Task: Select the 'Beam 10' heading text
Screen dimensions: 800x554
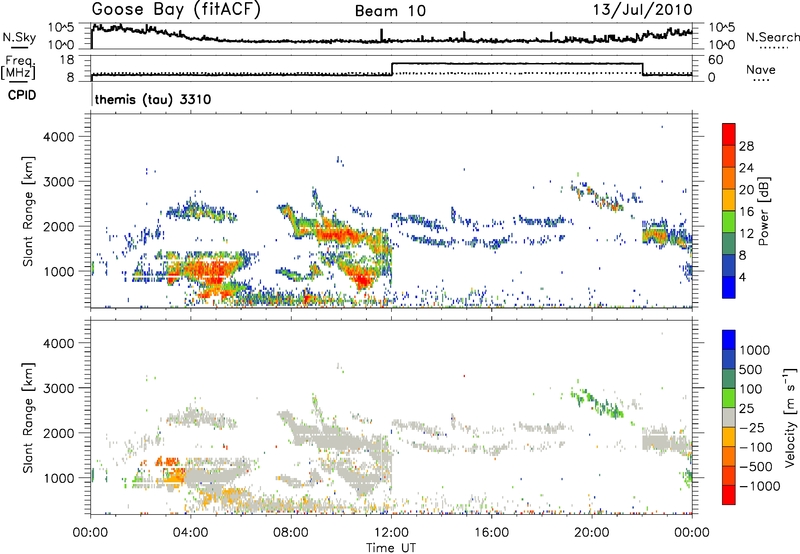Action: tap(390, 11)
